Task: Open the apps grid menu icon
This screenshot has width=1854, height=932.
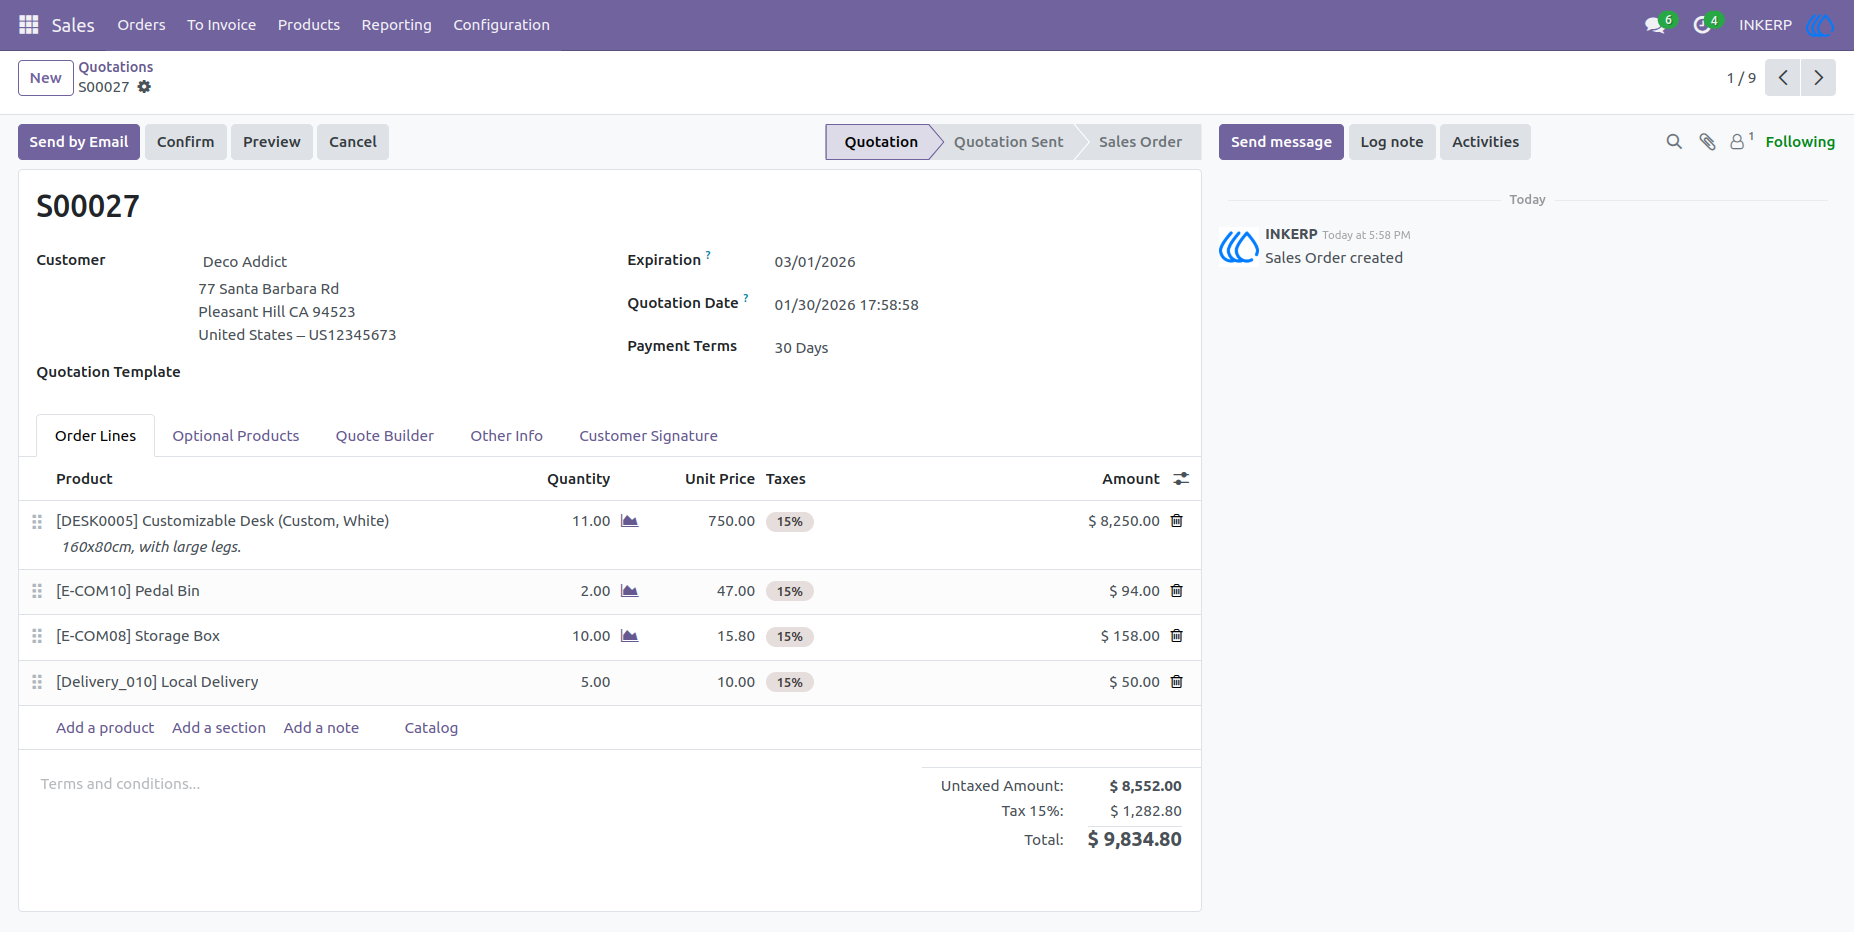Action: coord(29,24)
